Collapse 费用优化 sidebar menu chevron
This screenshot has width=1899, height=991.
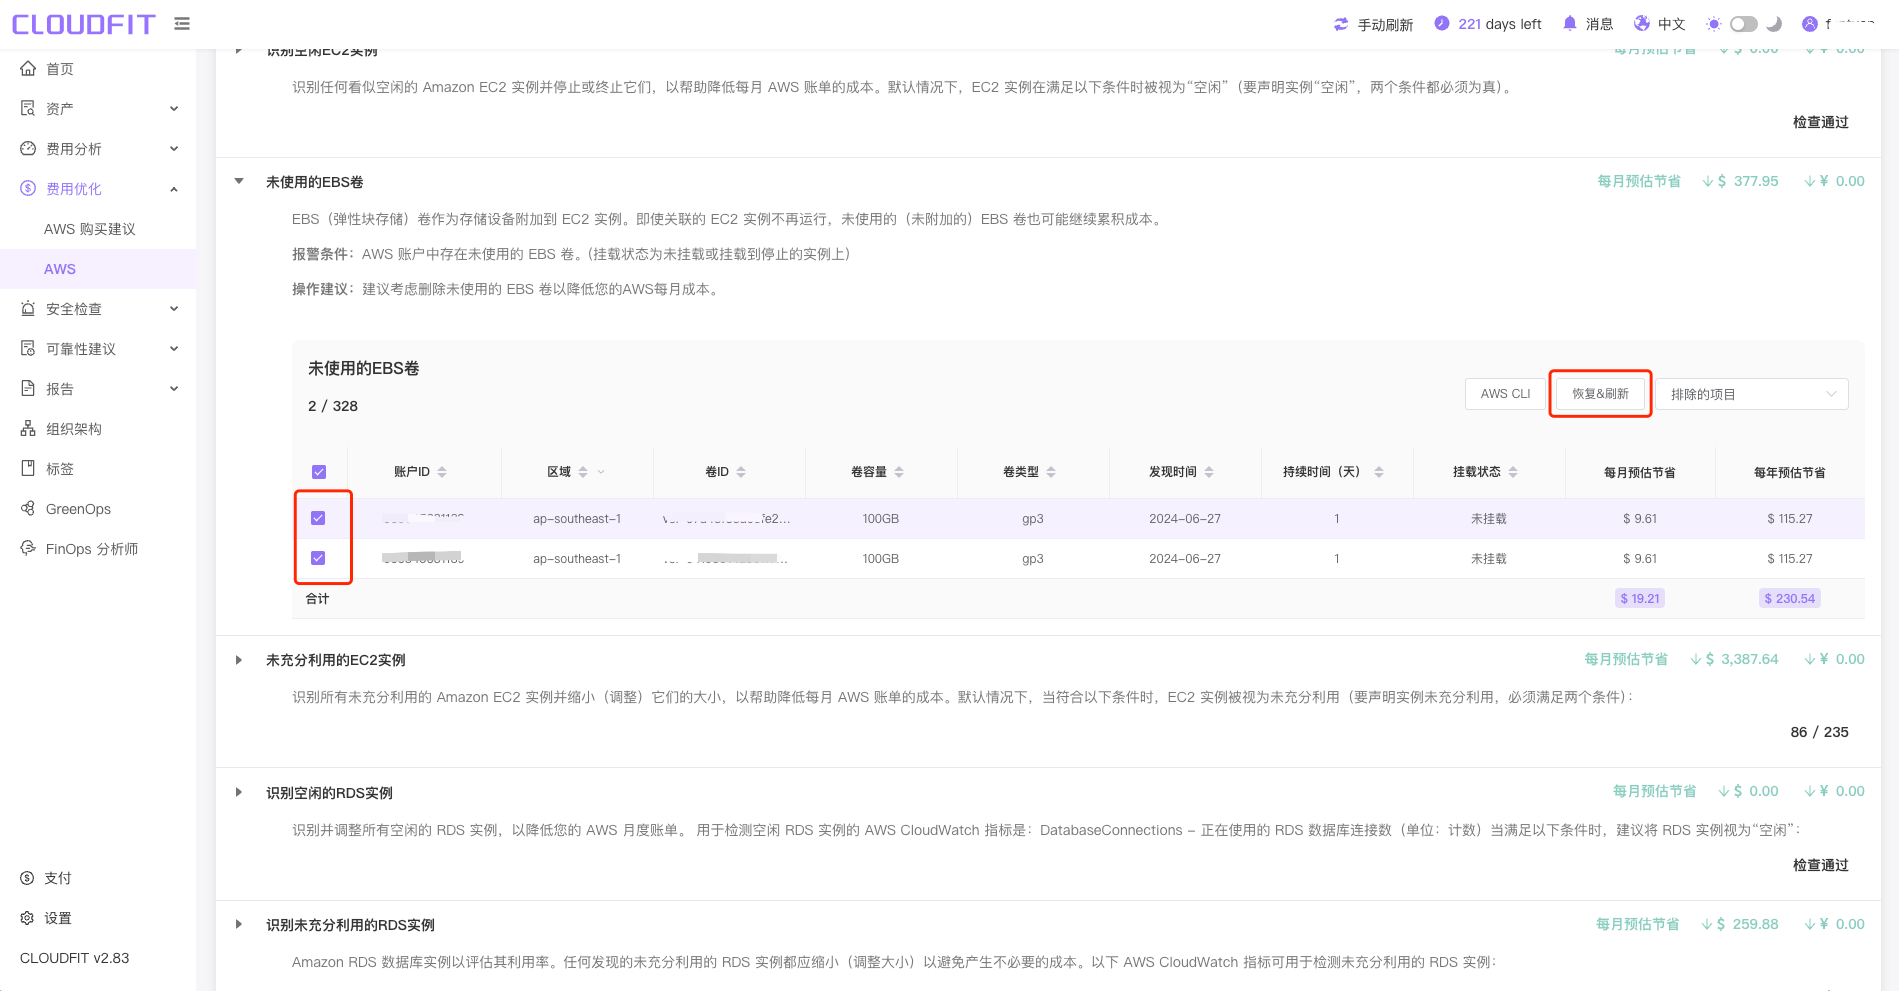174,188
